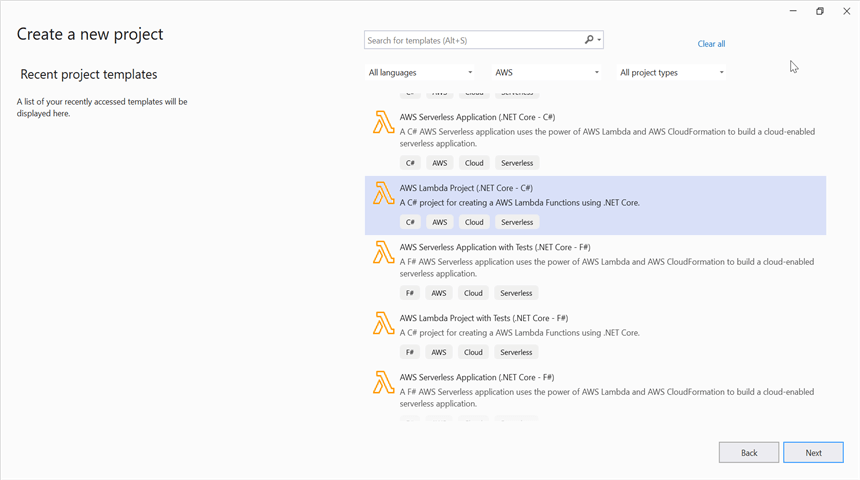
Task: Expand the All project types dropdown
Action: [x=672, y=72]
